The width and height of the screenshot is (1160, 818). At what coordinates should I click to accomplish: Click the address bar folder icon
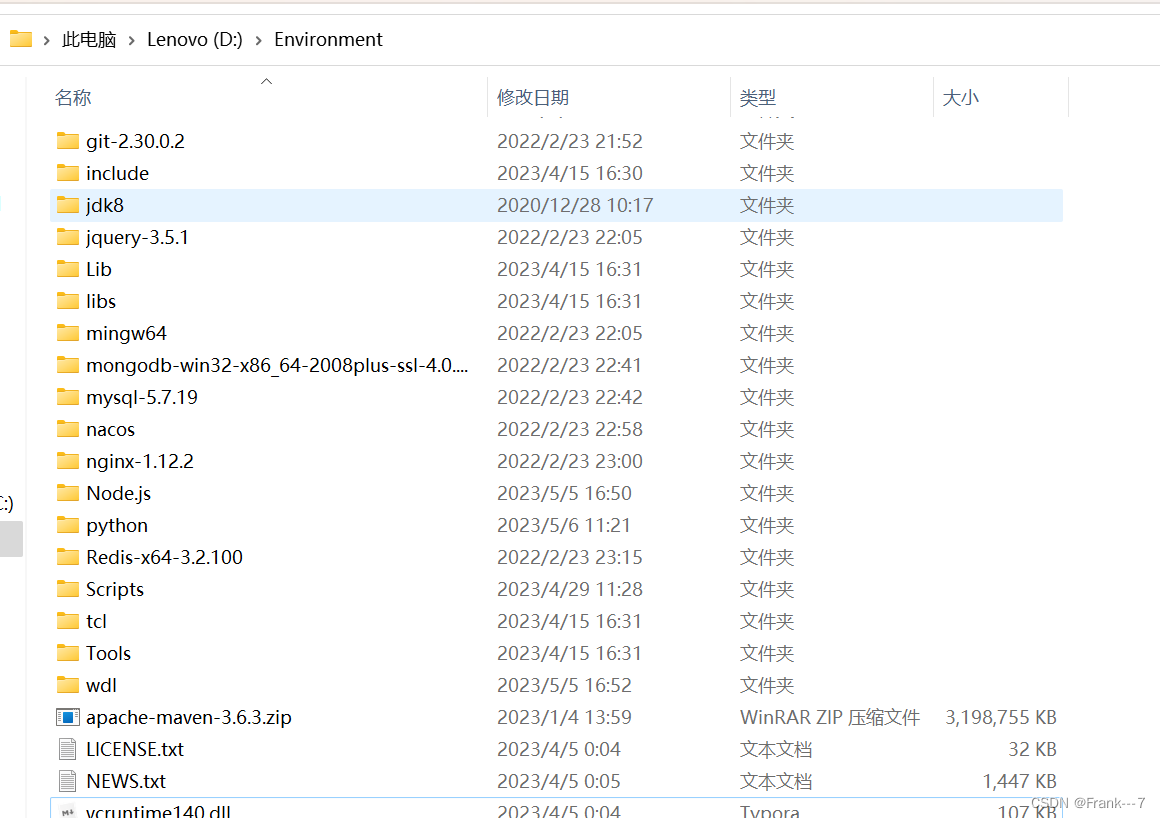[x=21, y=38]
